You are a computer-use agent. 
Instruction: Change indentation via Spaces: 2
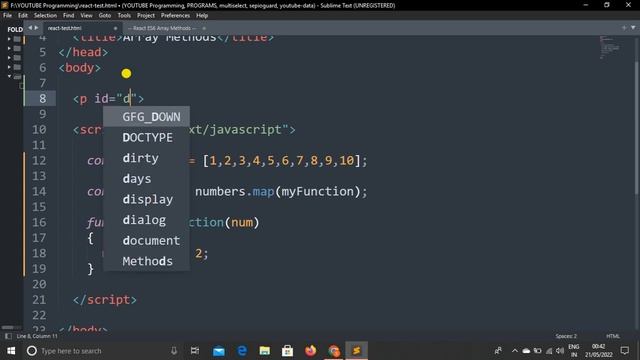566,336
